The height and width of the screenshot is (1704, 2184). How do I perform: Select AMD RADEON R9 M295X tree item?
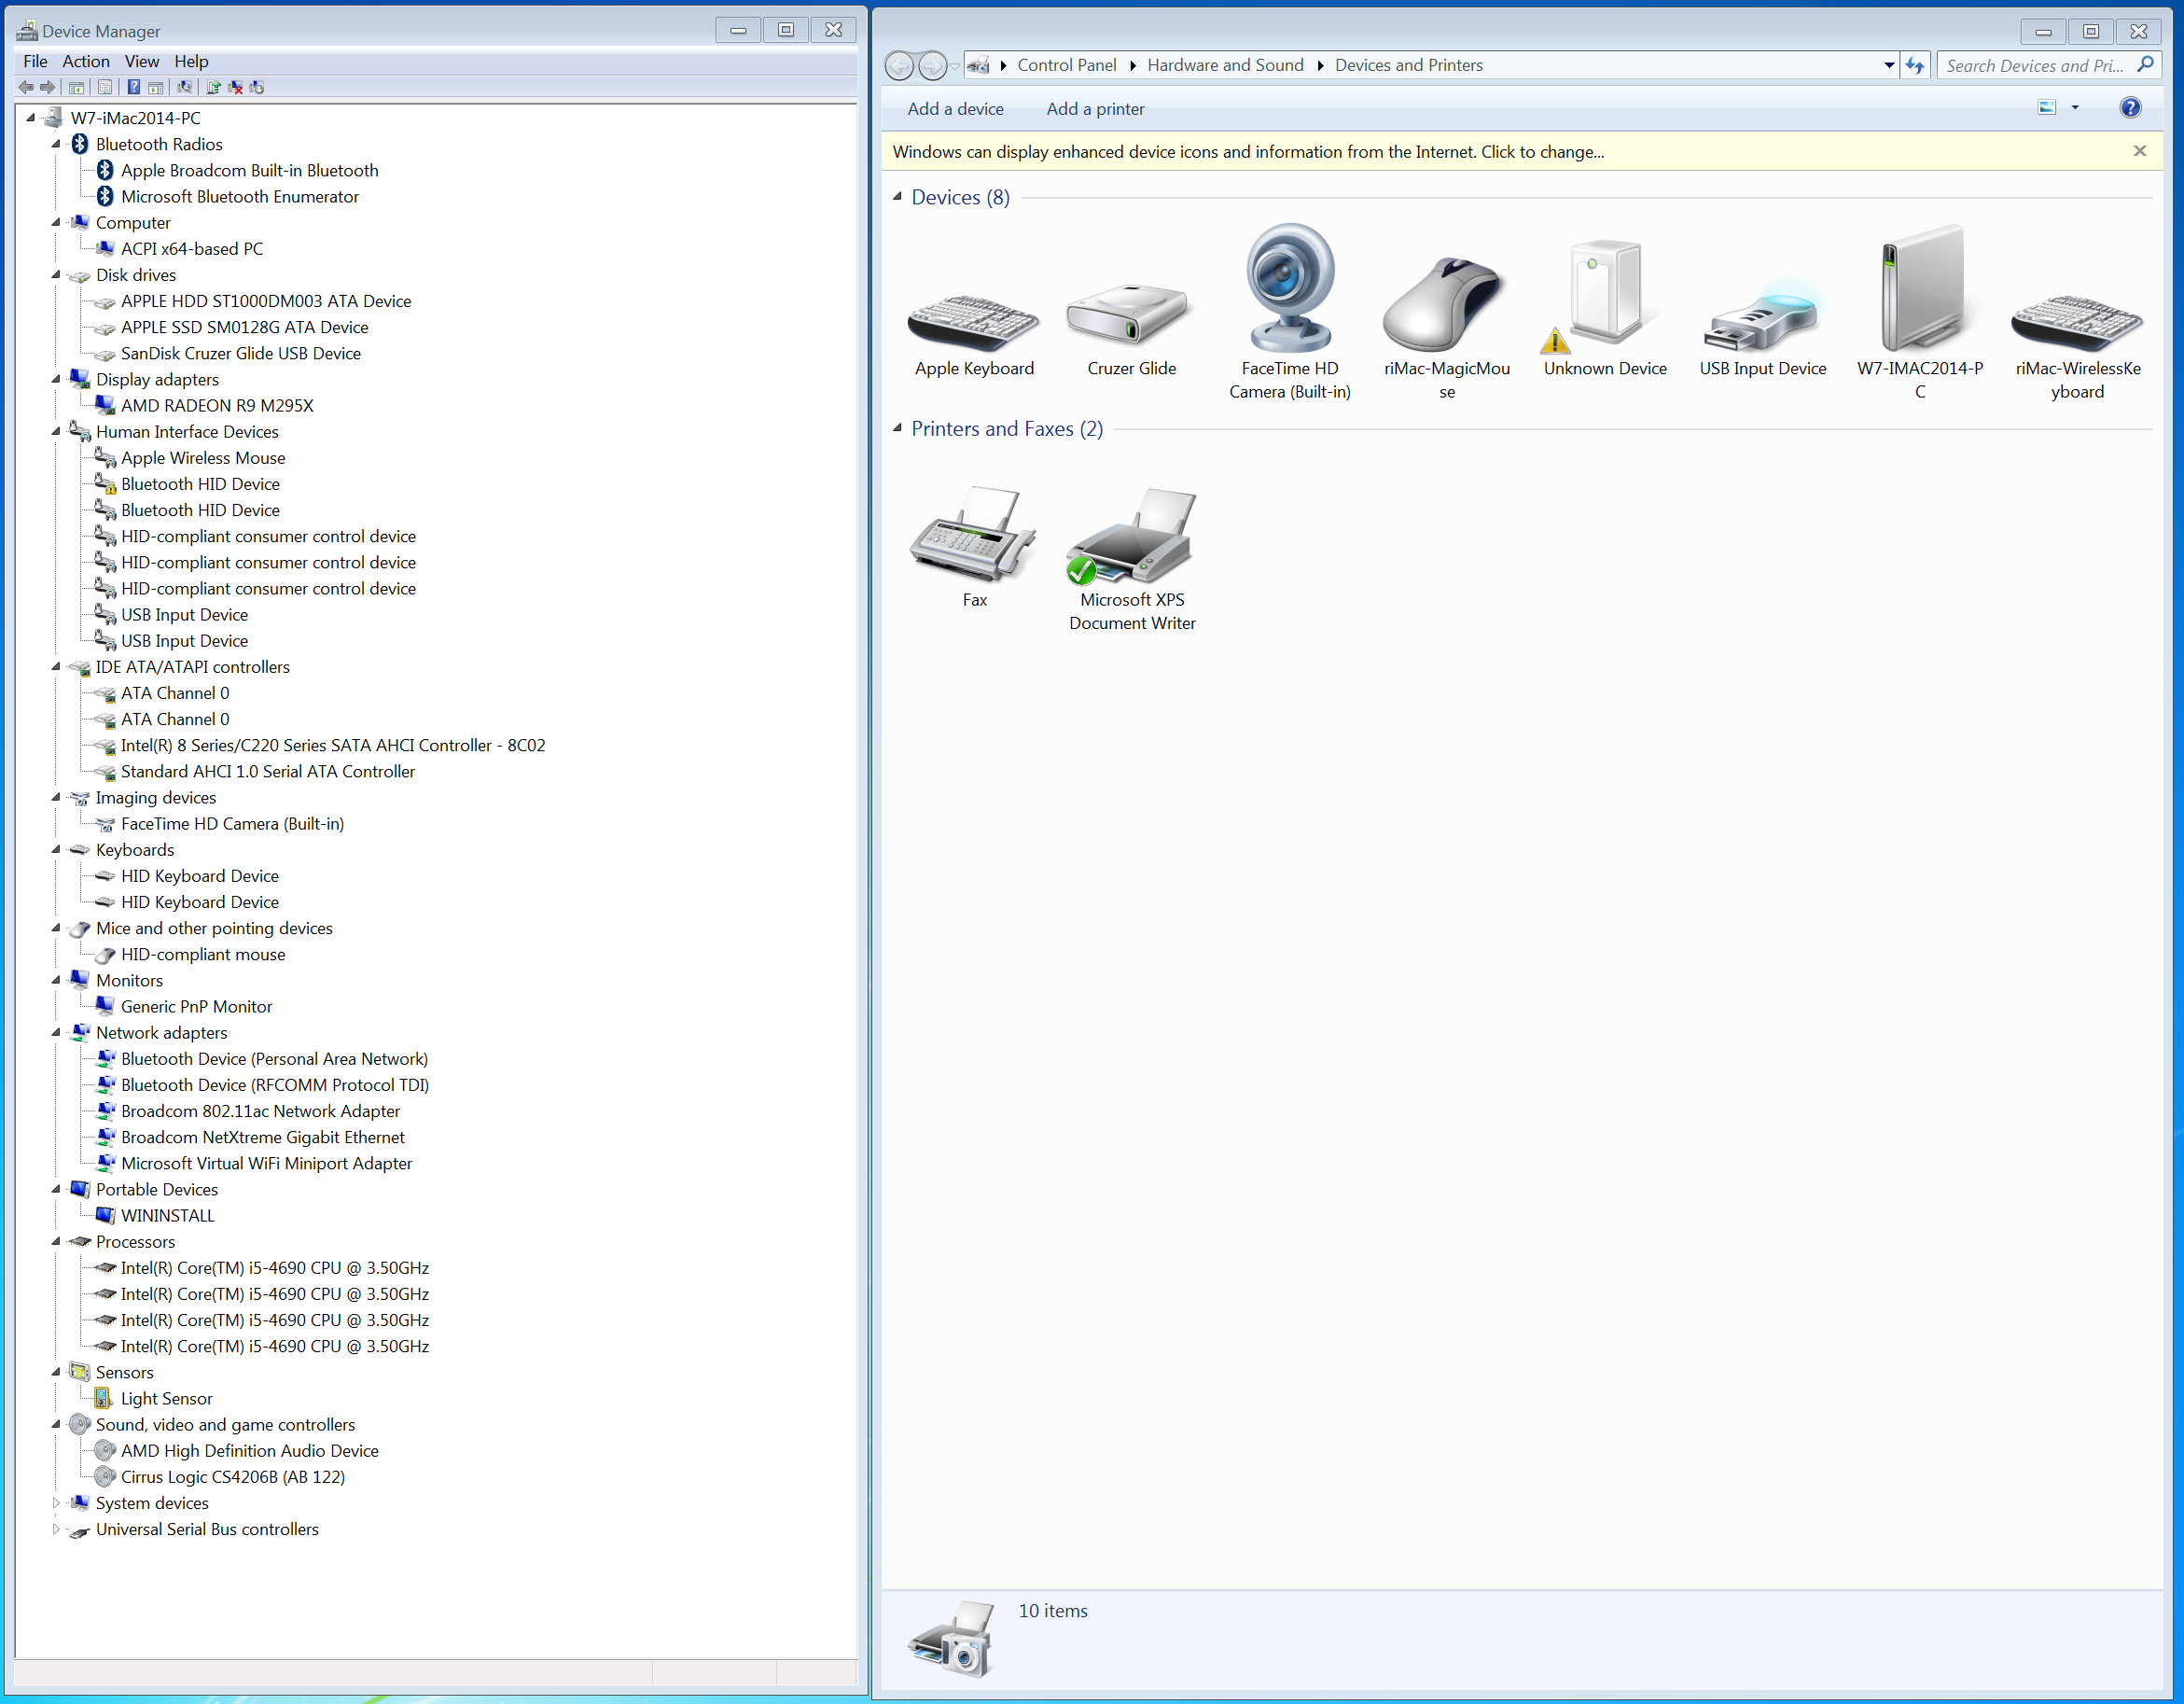point(217,406)
